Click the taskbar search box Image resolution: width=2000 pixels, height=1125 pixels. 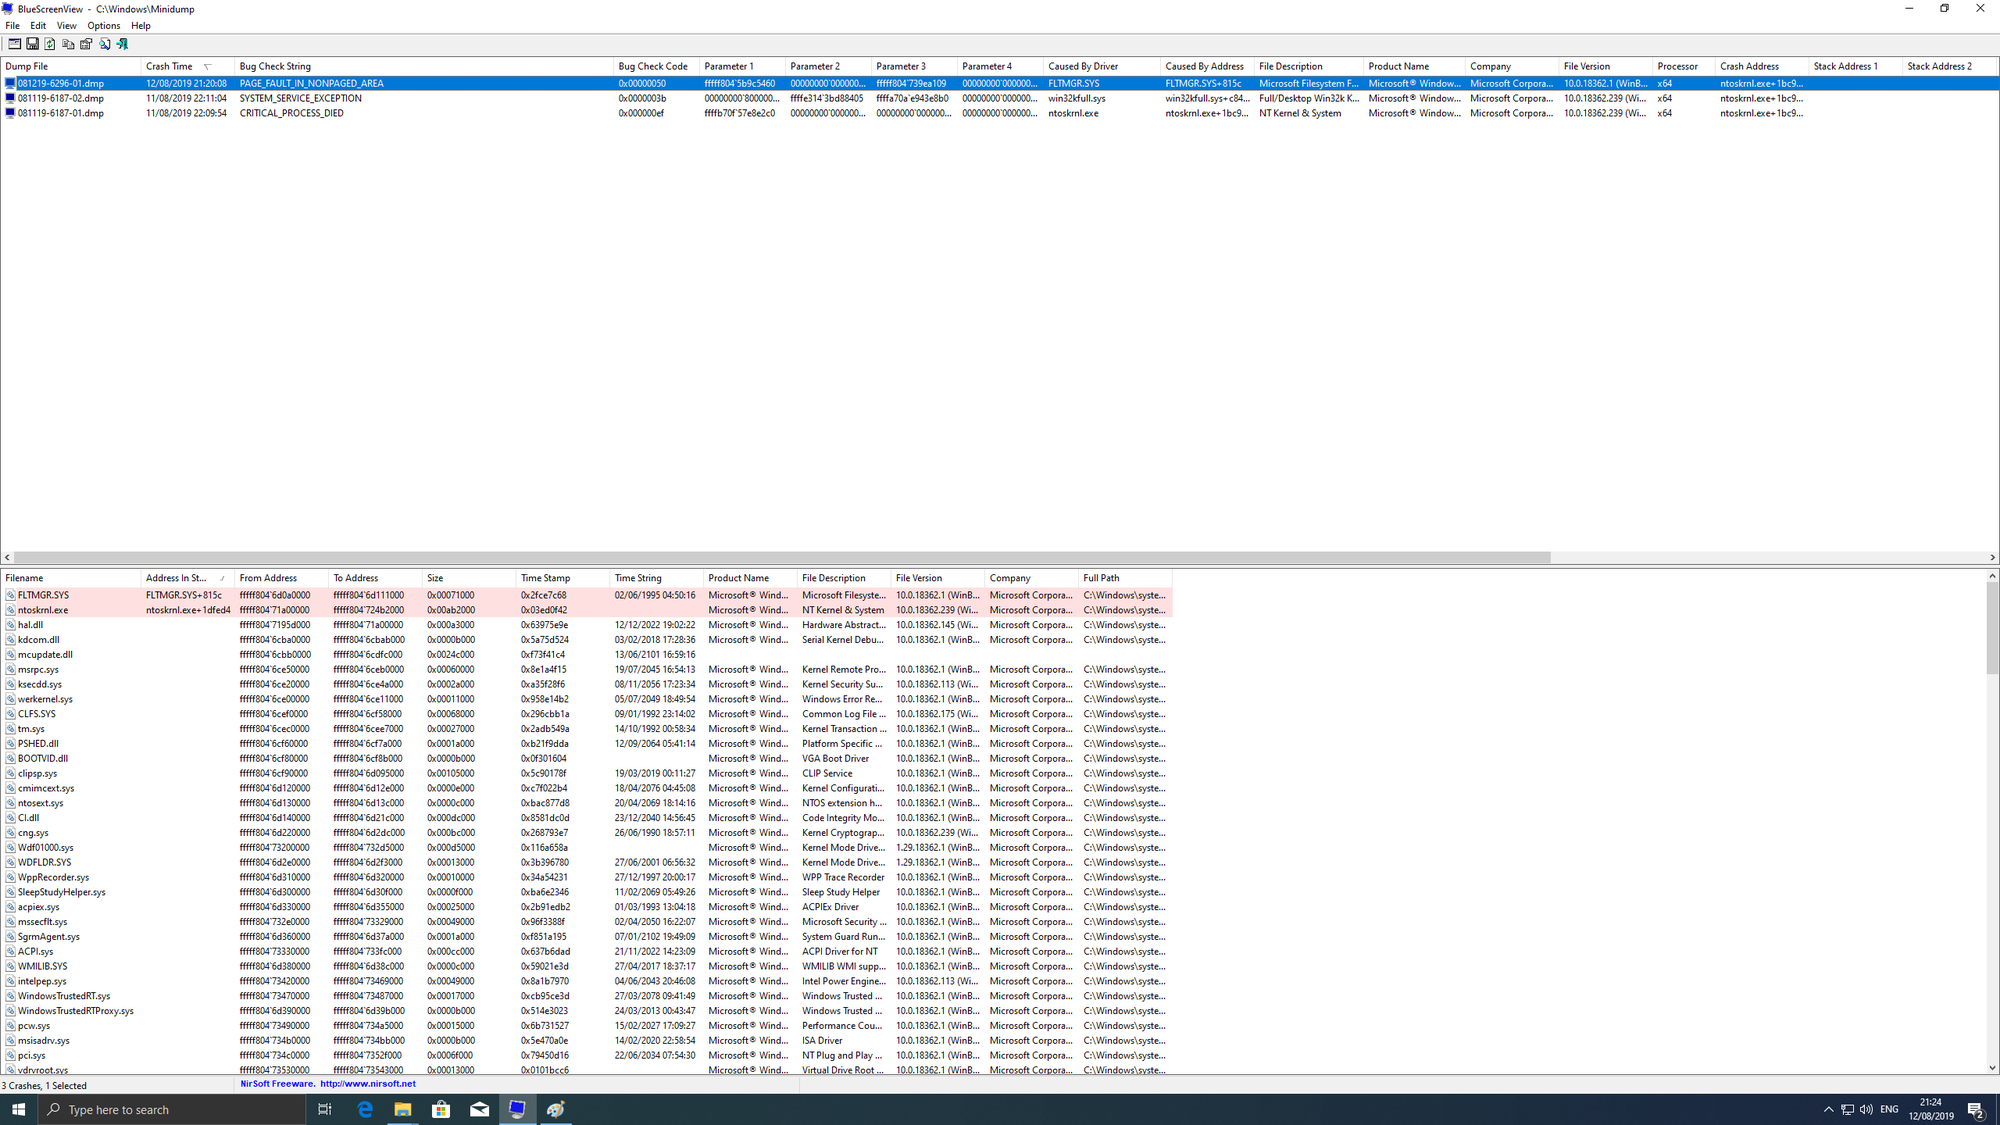(172, 1109)
